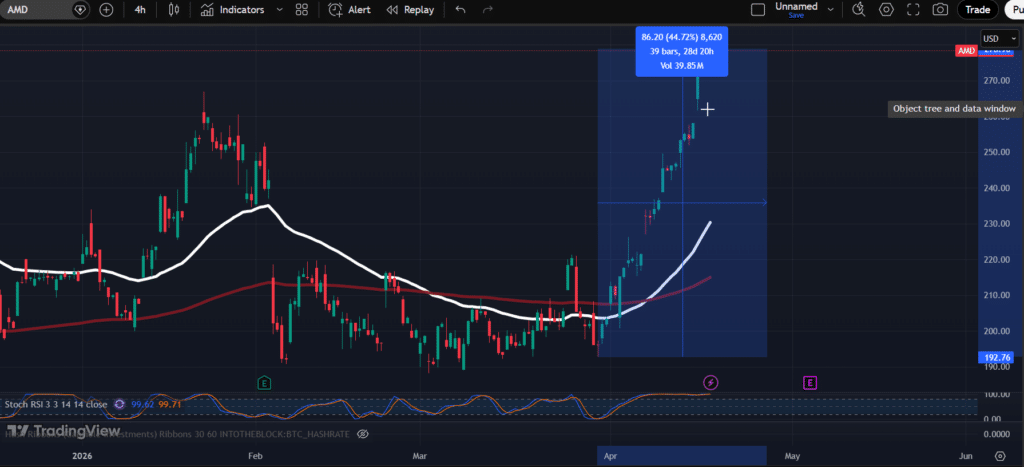This screenshot has height=467, width=1024.
Task: Enter fullscreen mode
Action: click(913, 10)
